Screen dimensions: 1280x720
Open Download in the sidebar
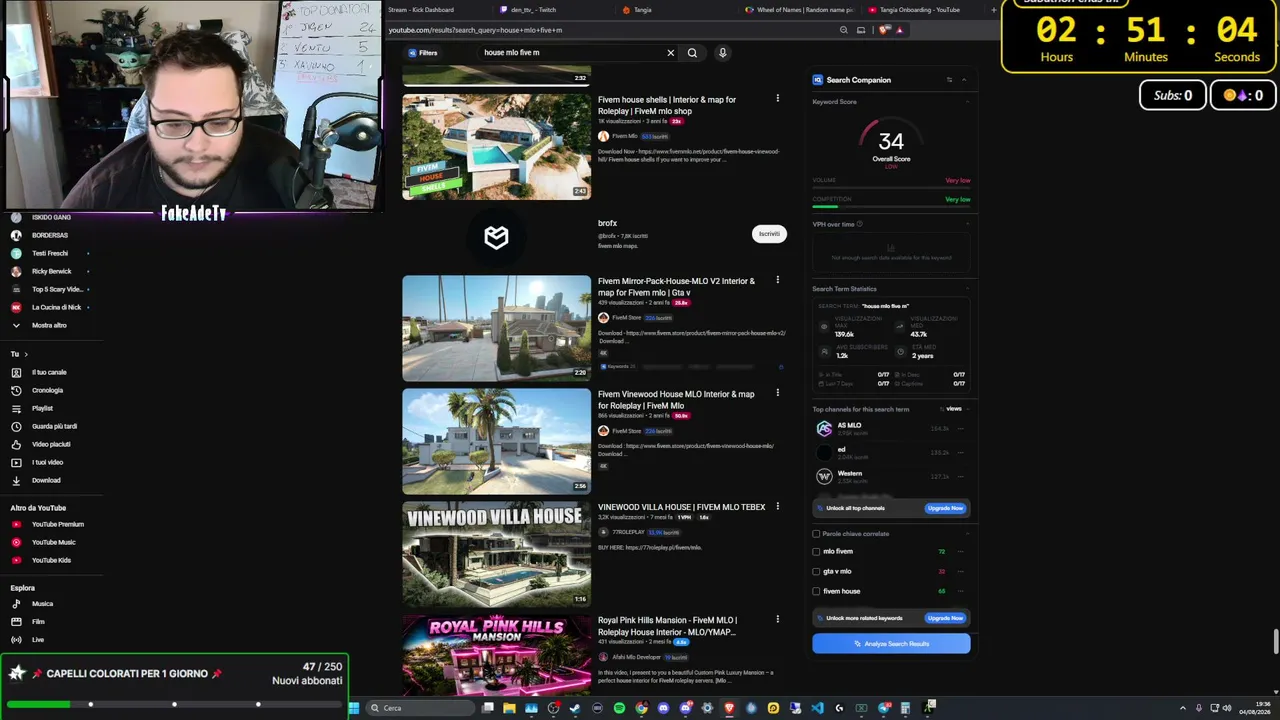[x=46, y=480]
